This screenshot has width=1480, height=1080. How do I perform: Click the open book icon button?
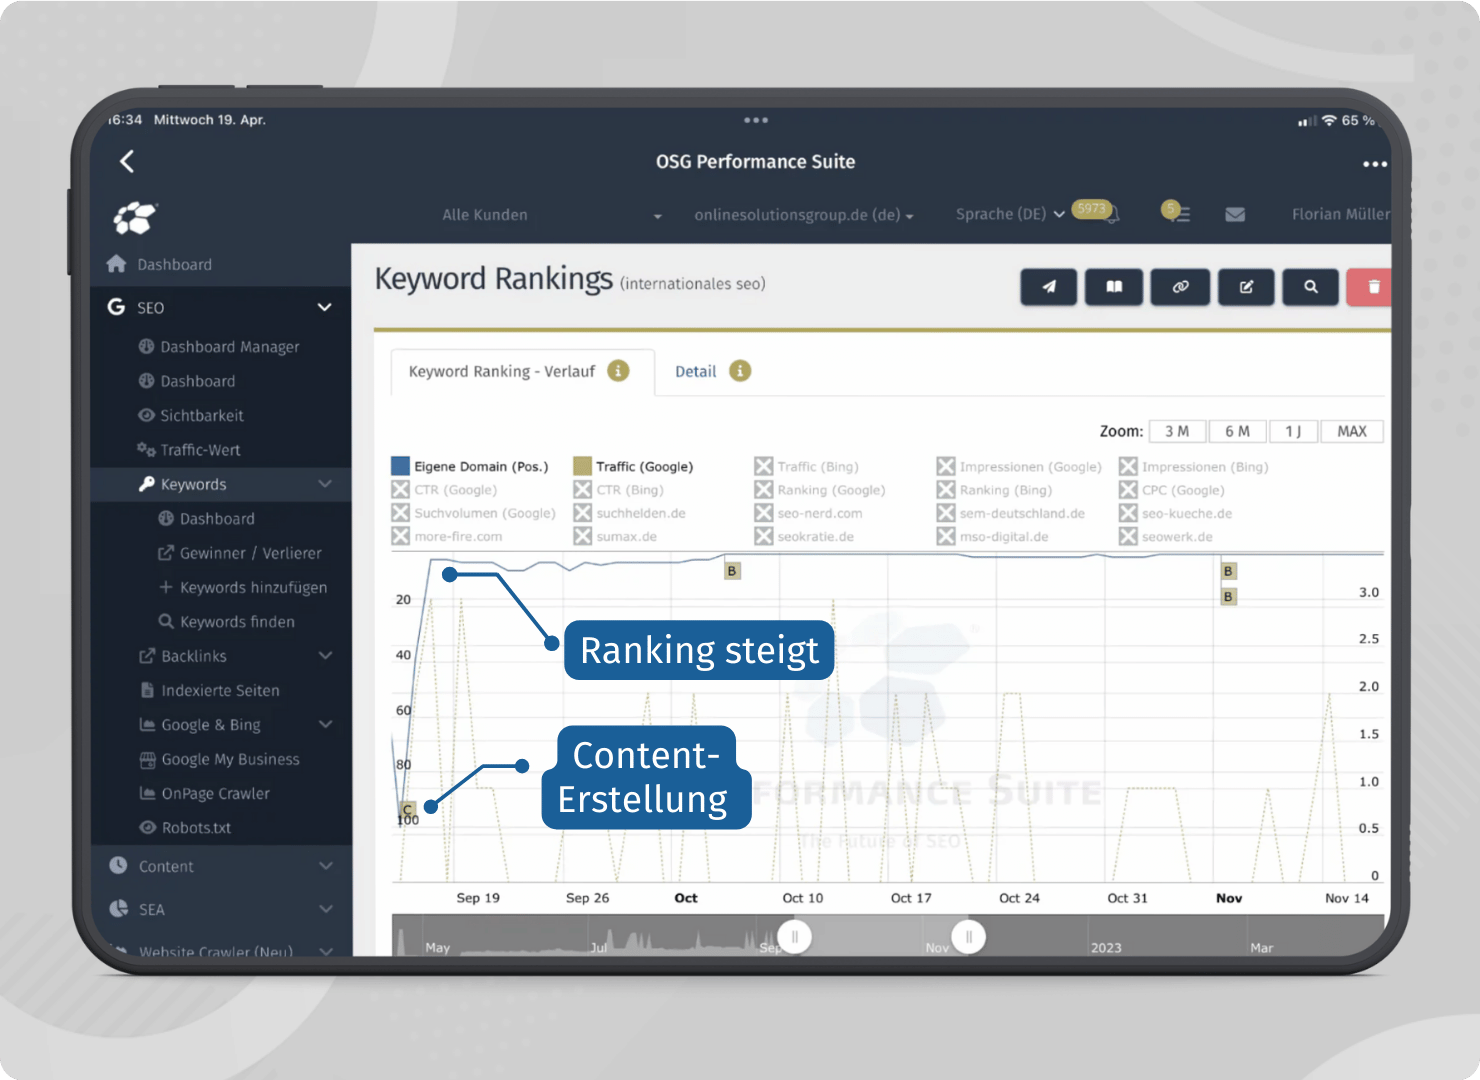(x=1114, y=287)
